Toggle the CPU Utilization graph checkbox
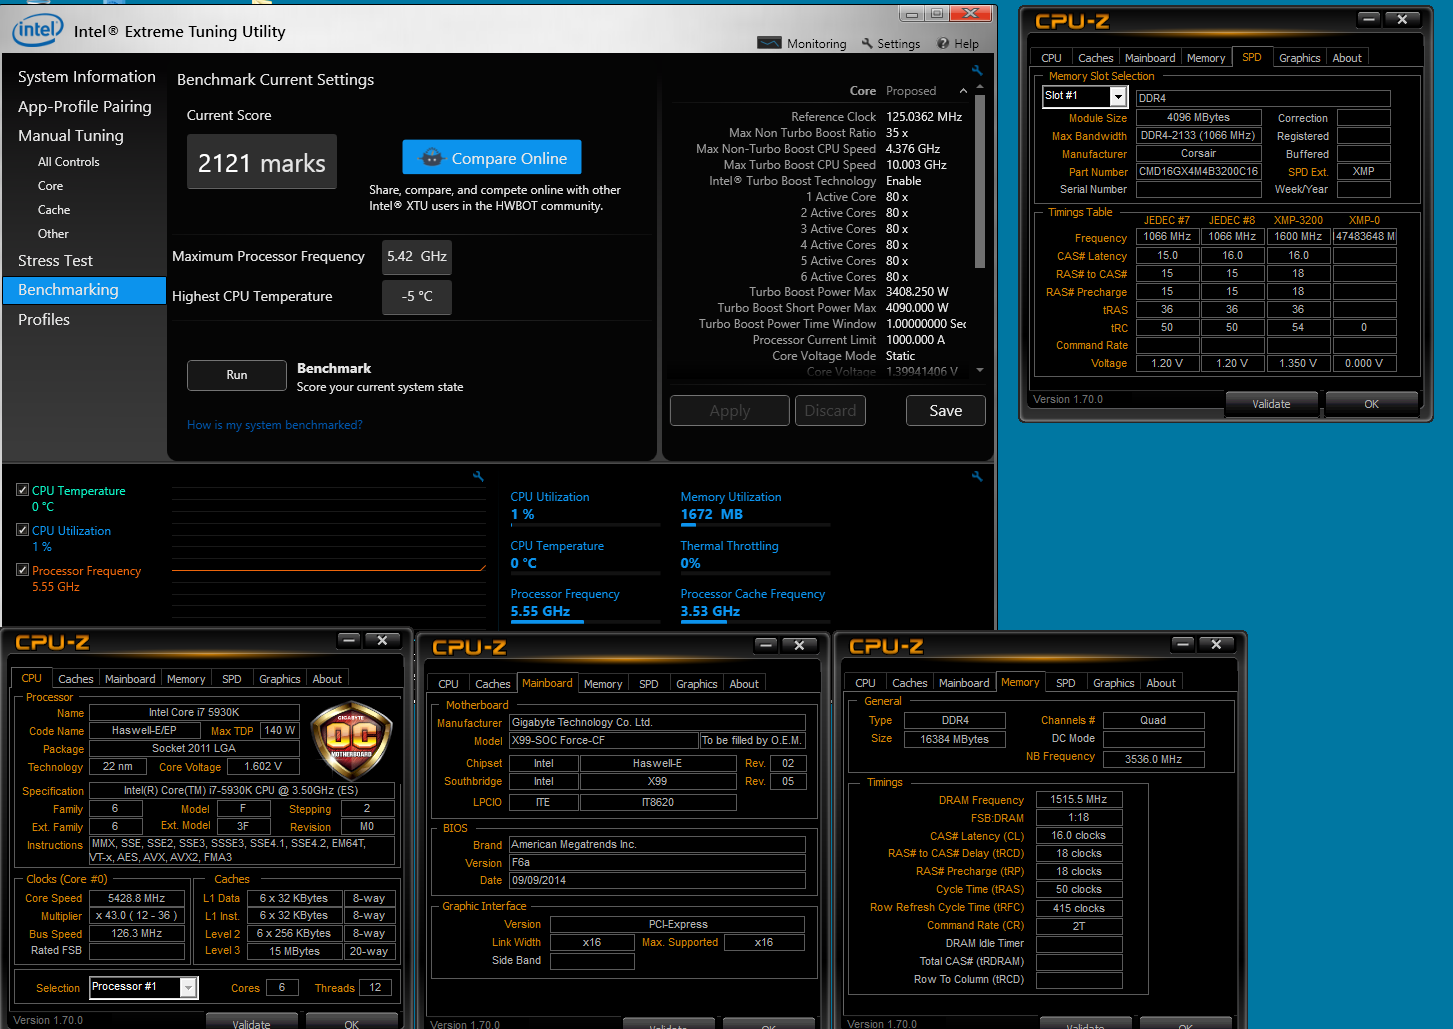The height and width of the screenshot is (1029, 1453). (x=22, y=530)
